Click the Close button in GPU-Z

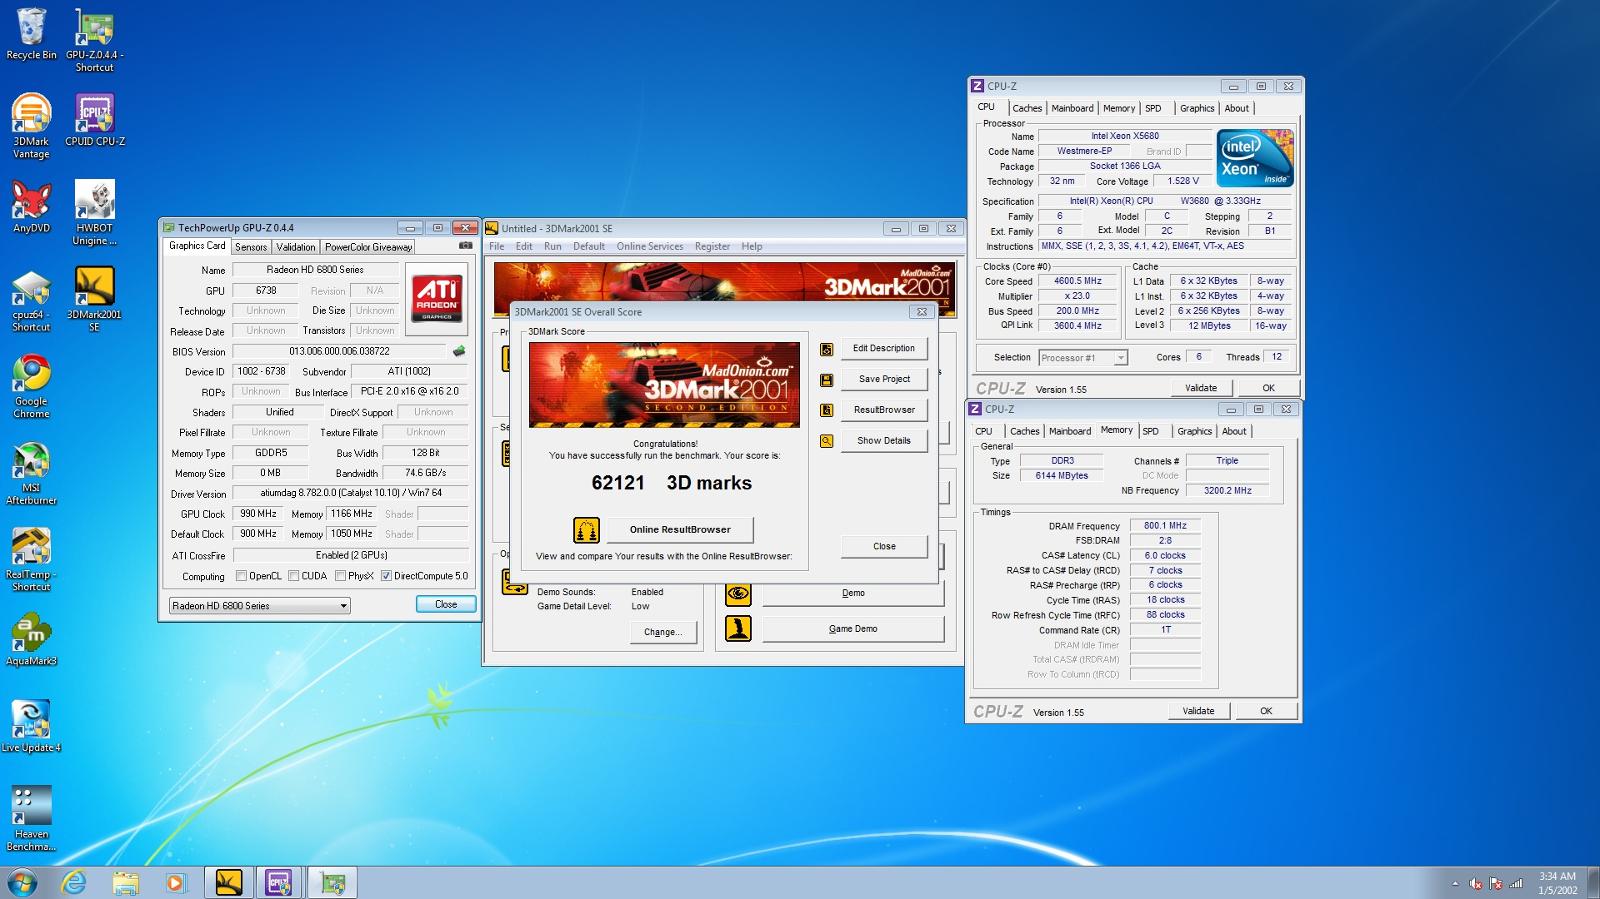tap(446, 604)
